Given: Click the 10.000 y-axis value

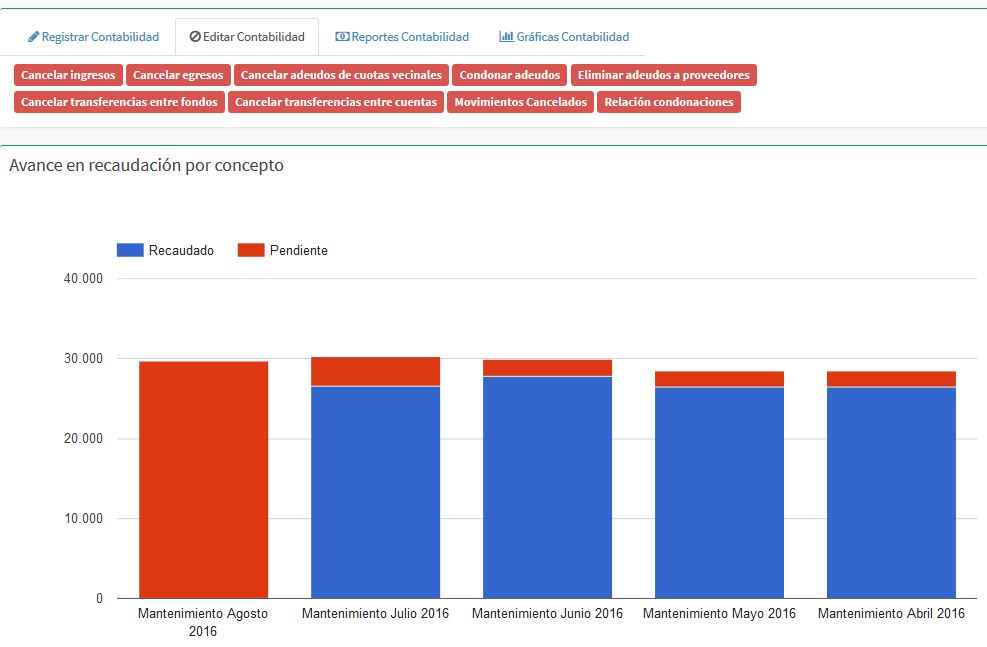Looking at the screenshot, I should (83, 518).
